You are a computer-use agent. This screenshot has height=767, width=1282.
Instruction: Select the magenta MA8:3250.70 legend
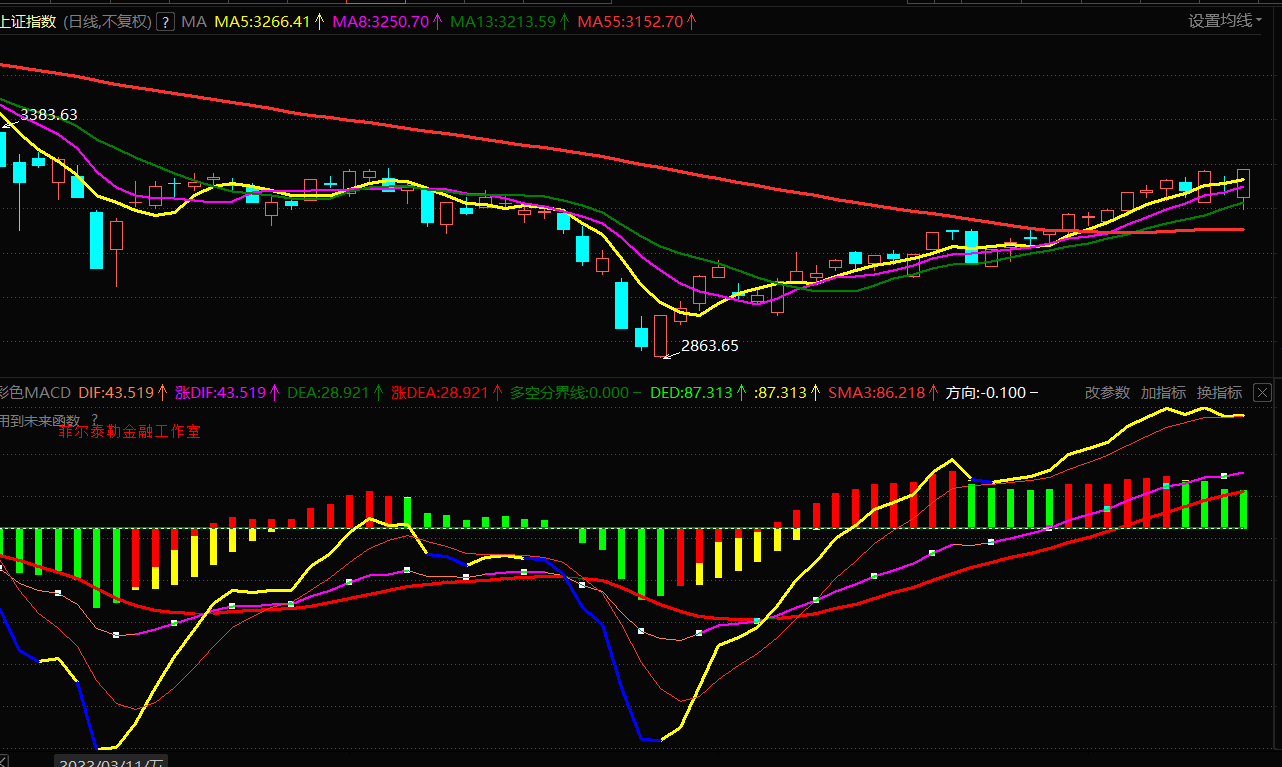[380, 22]
